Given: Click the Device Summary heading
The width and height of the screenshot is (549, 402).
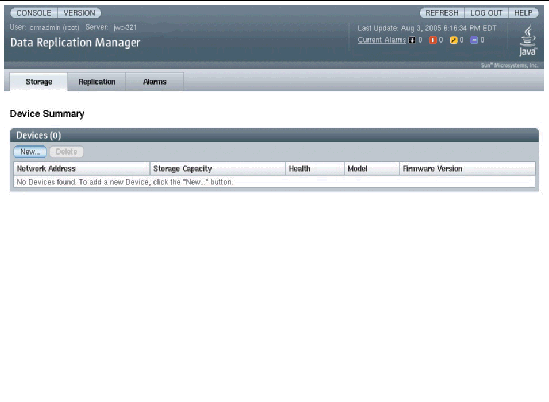Looking at the screenshot, I should tap(47, 113).
